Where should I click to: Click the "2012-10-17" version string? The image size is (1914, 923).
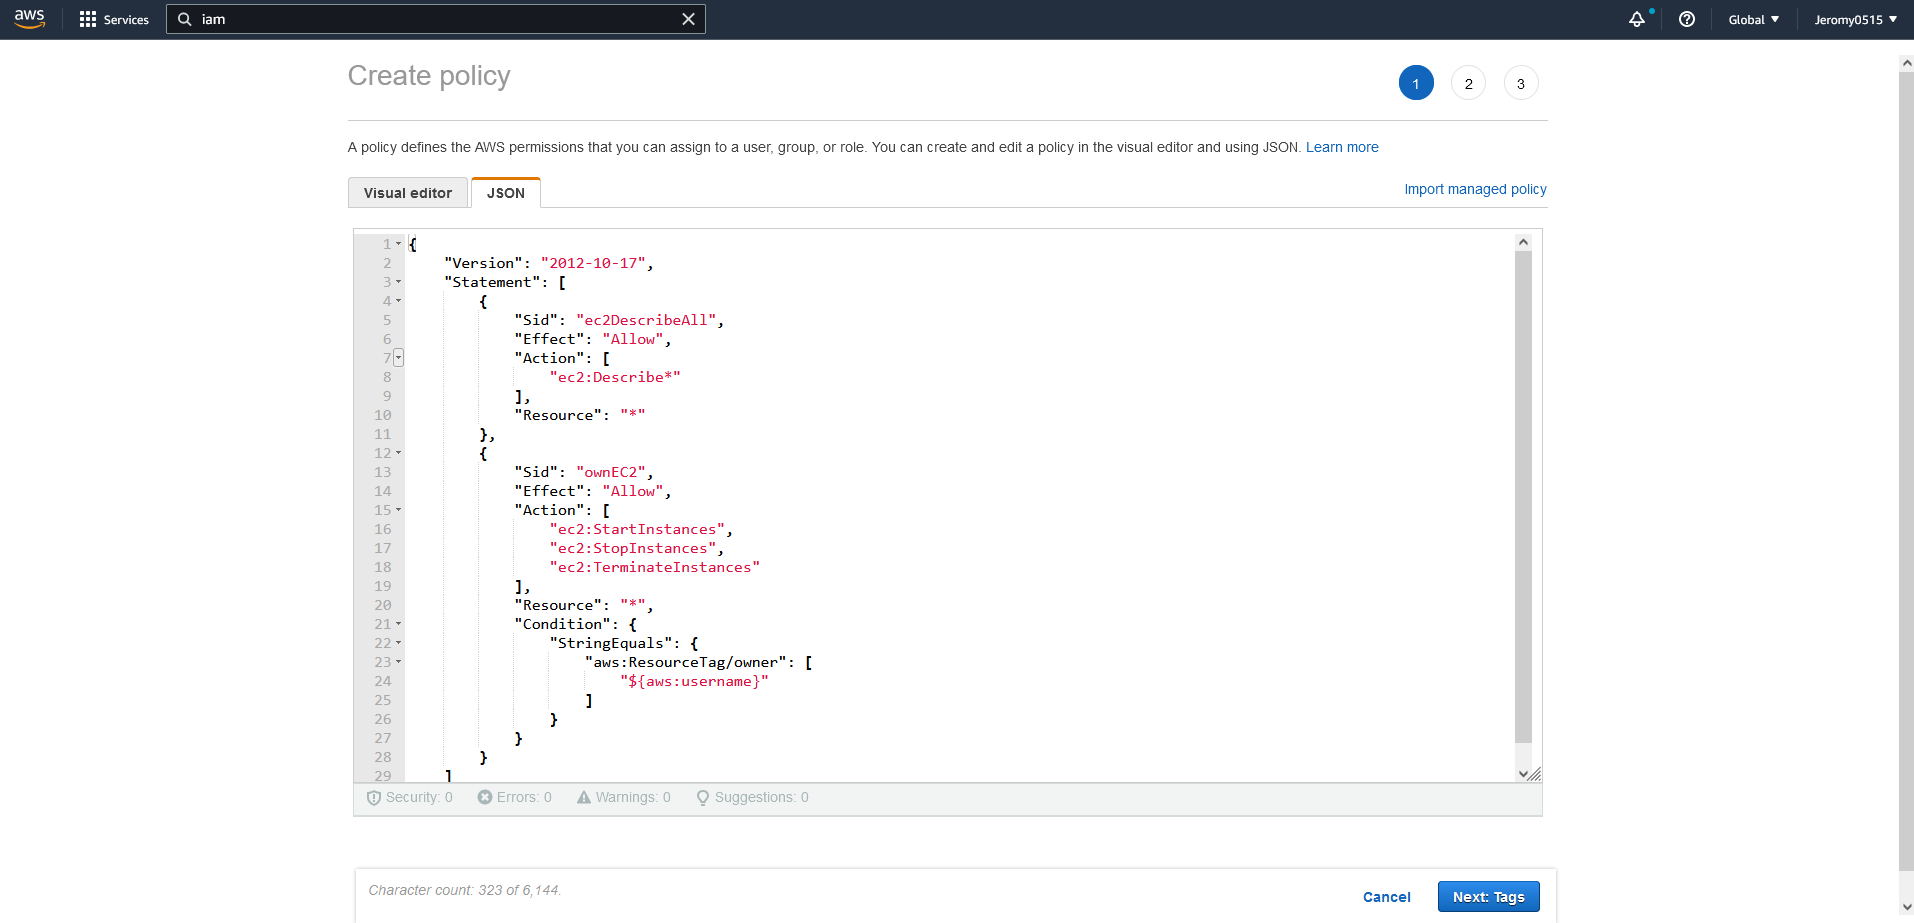pos(593,263)
